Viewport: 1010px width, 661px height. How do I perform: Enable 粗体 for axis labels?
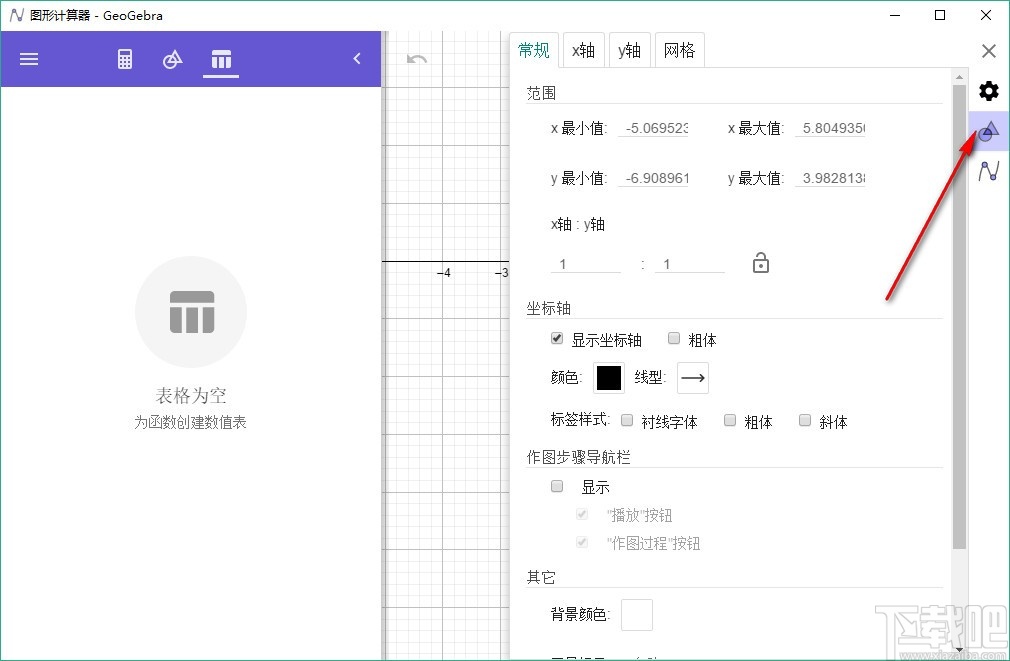coord(674,339)
